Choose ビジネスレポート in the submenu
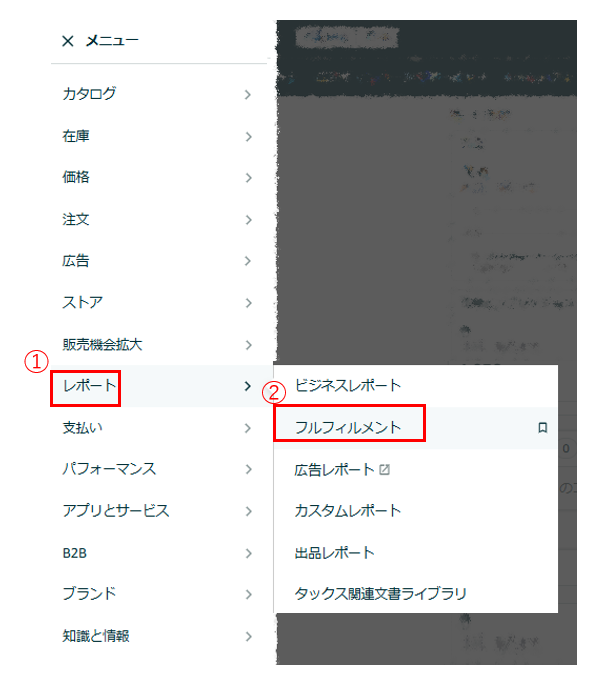Image resolution: width=603 pixels, height=683 pixels. pos(348,385)
